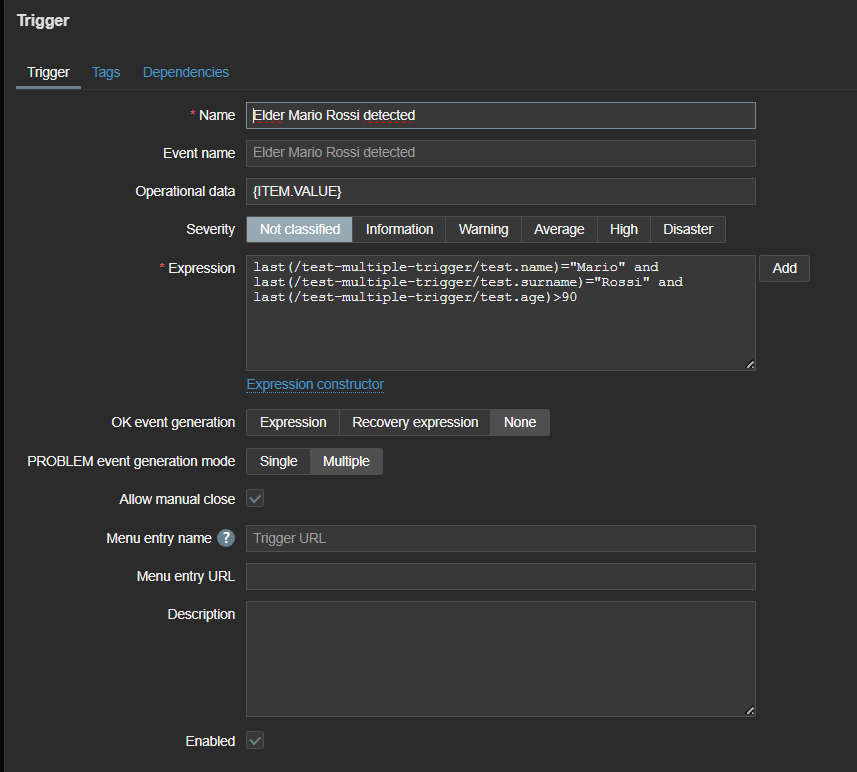Select Information severity
Image resolution: width=857 pixels, height=772 pixels.
click(x=399, y=229)
